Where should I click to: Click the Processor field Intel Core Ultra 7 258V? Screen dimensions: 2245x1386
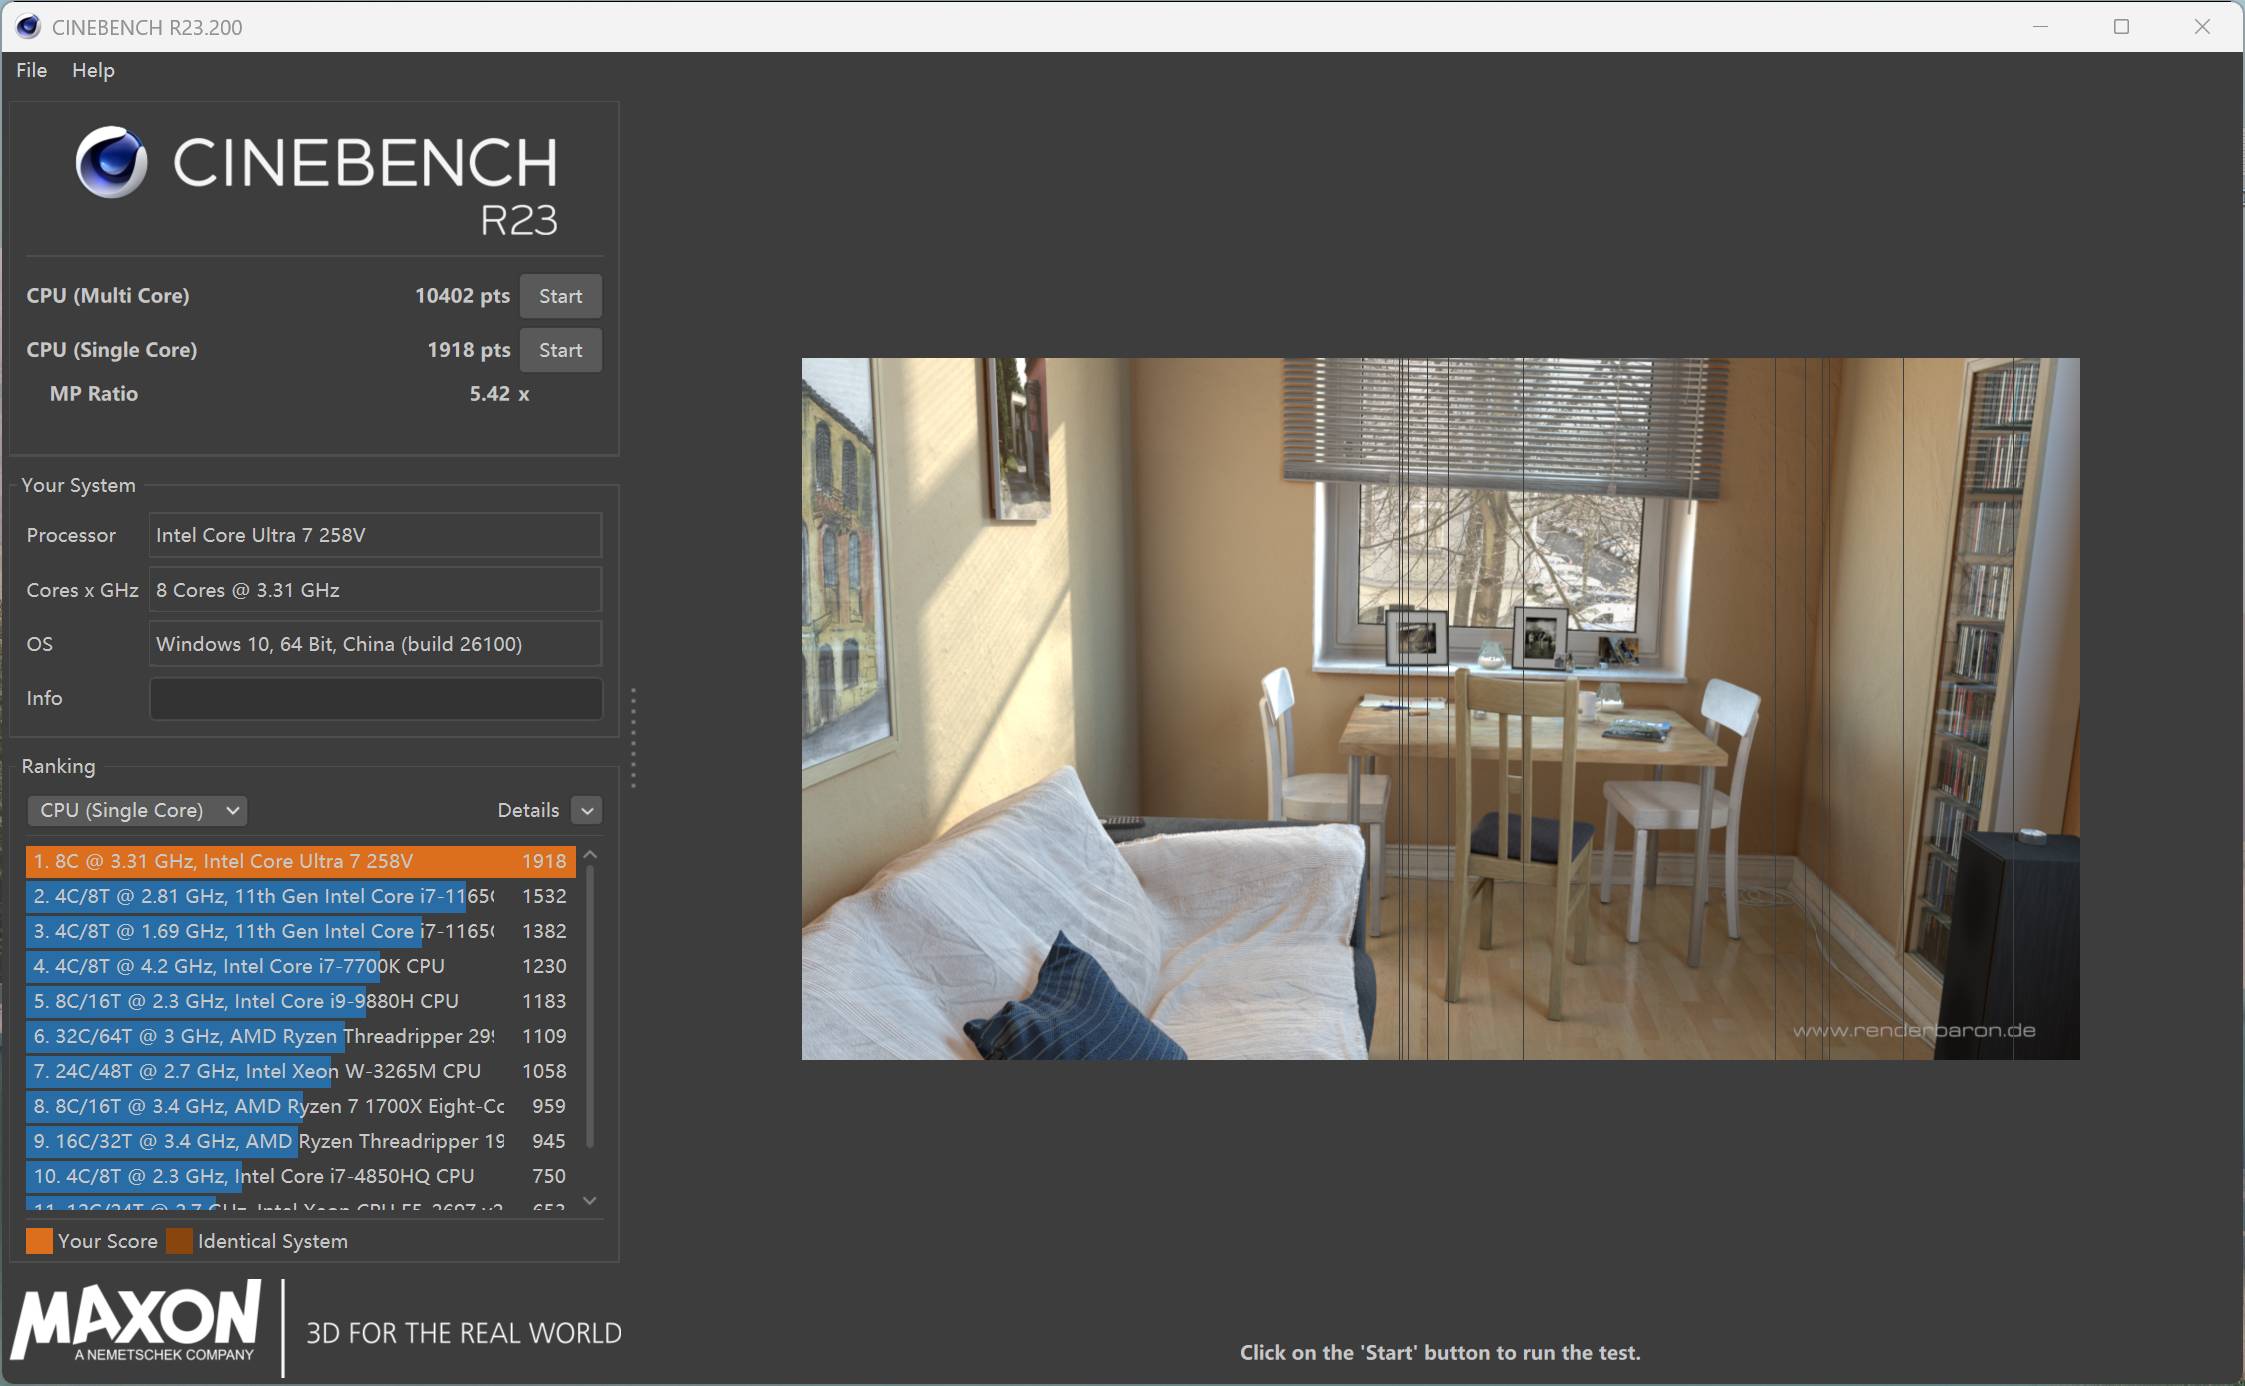tap(375, 535)
